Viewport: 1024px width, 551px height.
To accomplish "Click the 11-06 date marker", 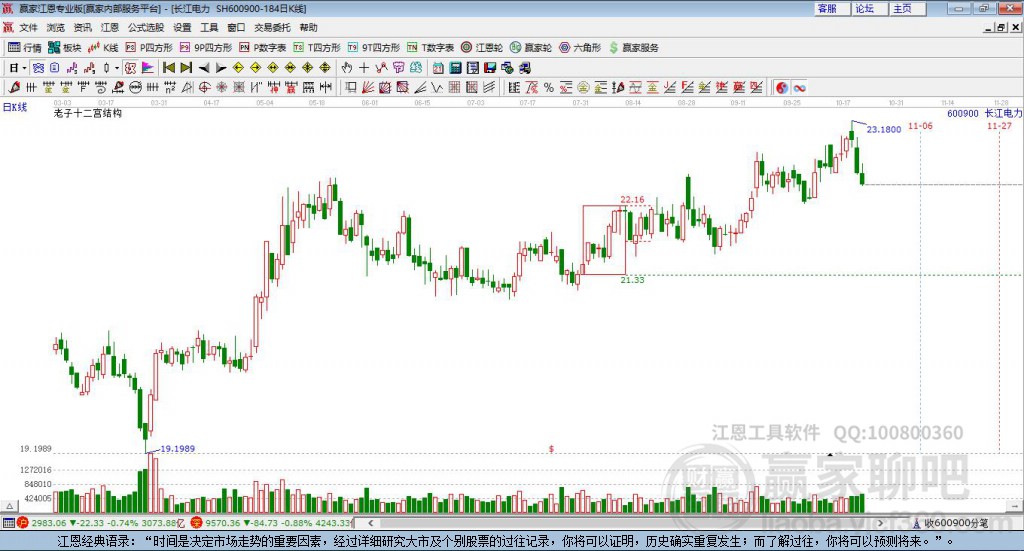I will coord(920,126).
